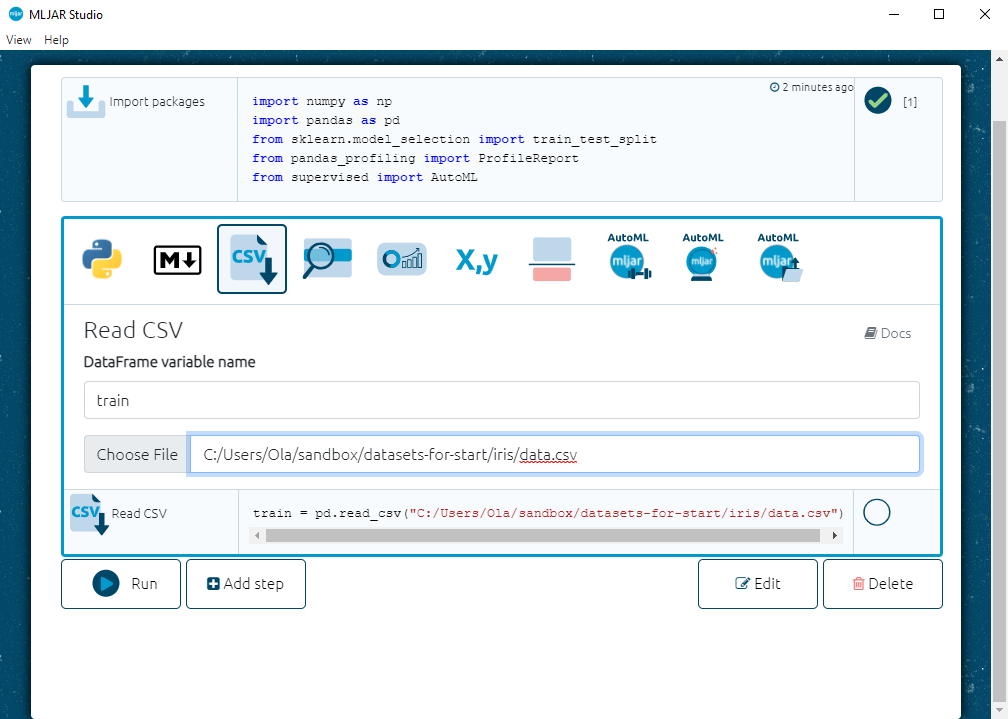The image size is (1008, 719).
Task: Open the Docs link
Action: (888, 333)
